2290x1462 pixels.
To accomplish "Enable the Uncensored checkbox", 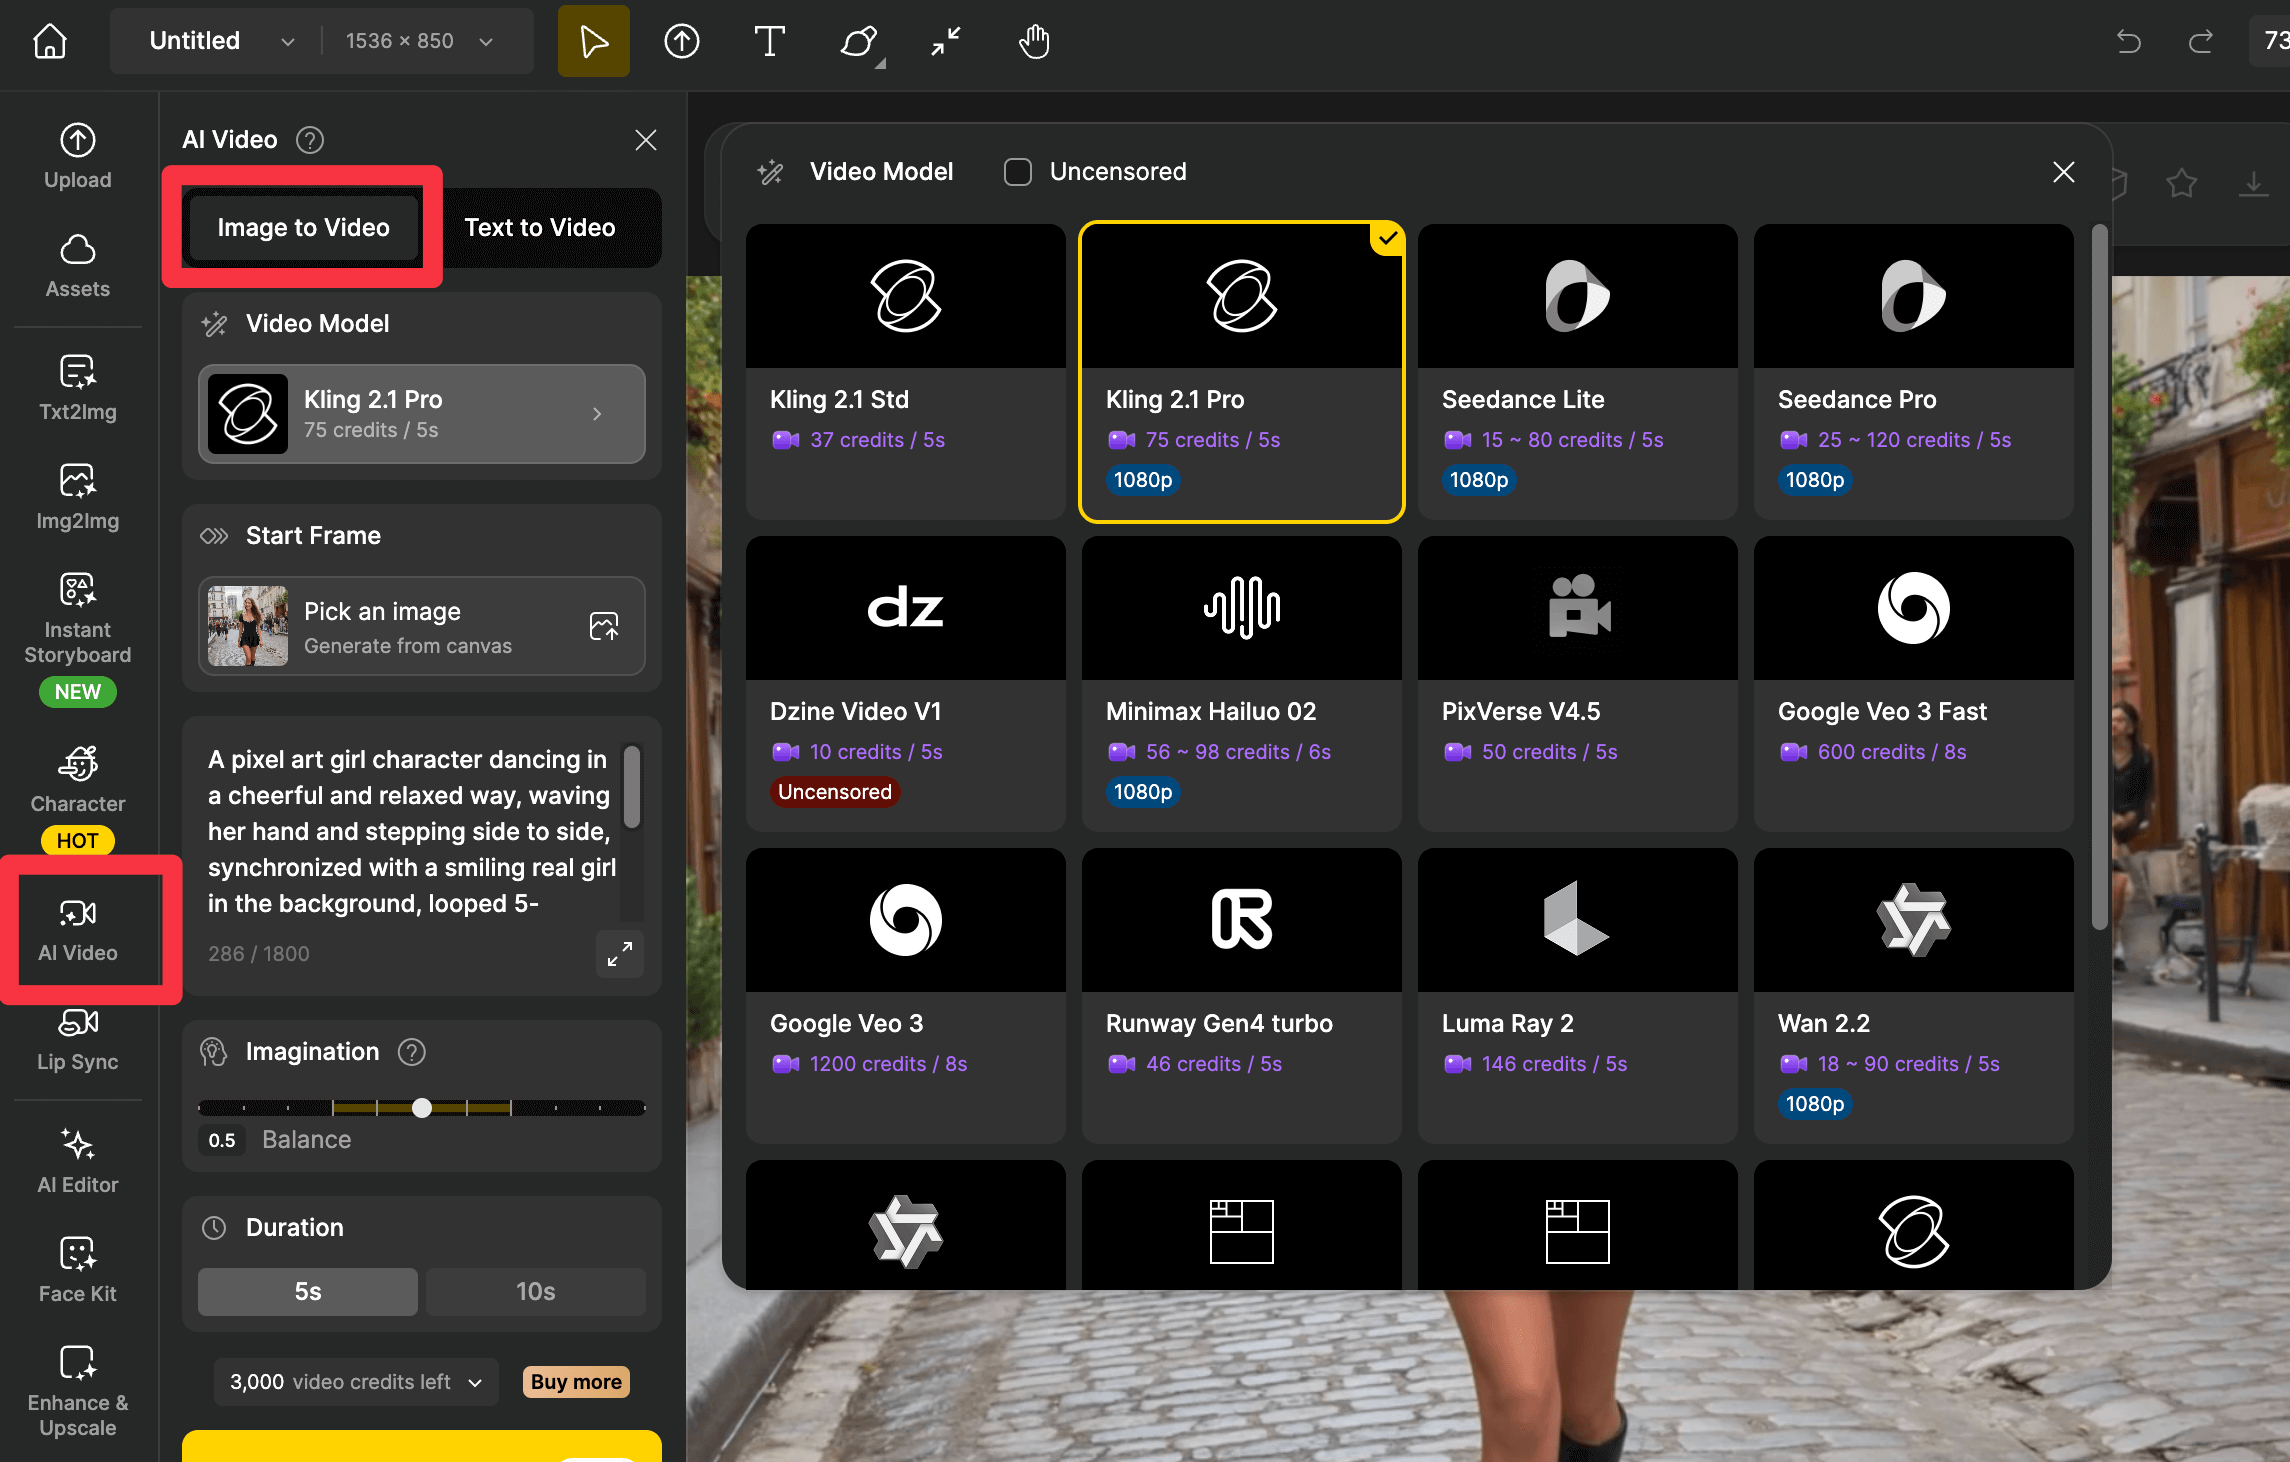I will 1018,172.
